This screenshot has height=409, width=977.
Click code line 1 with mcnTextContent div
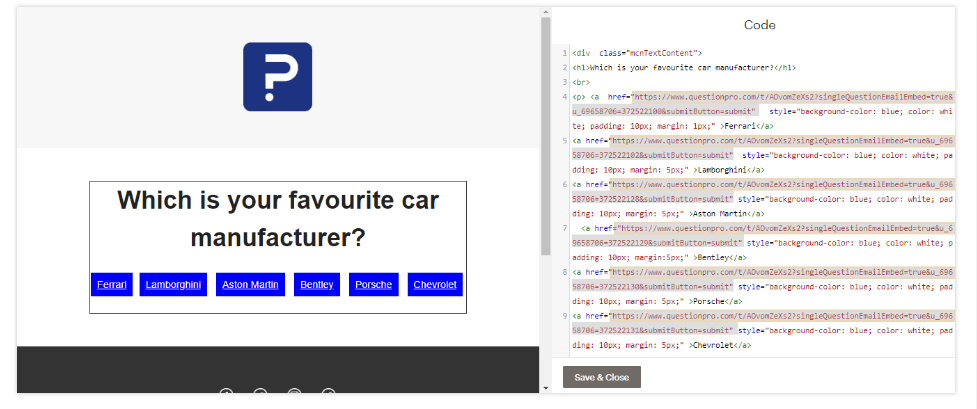point(637,53)
